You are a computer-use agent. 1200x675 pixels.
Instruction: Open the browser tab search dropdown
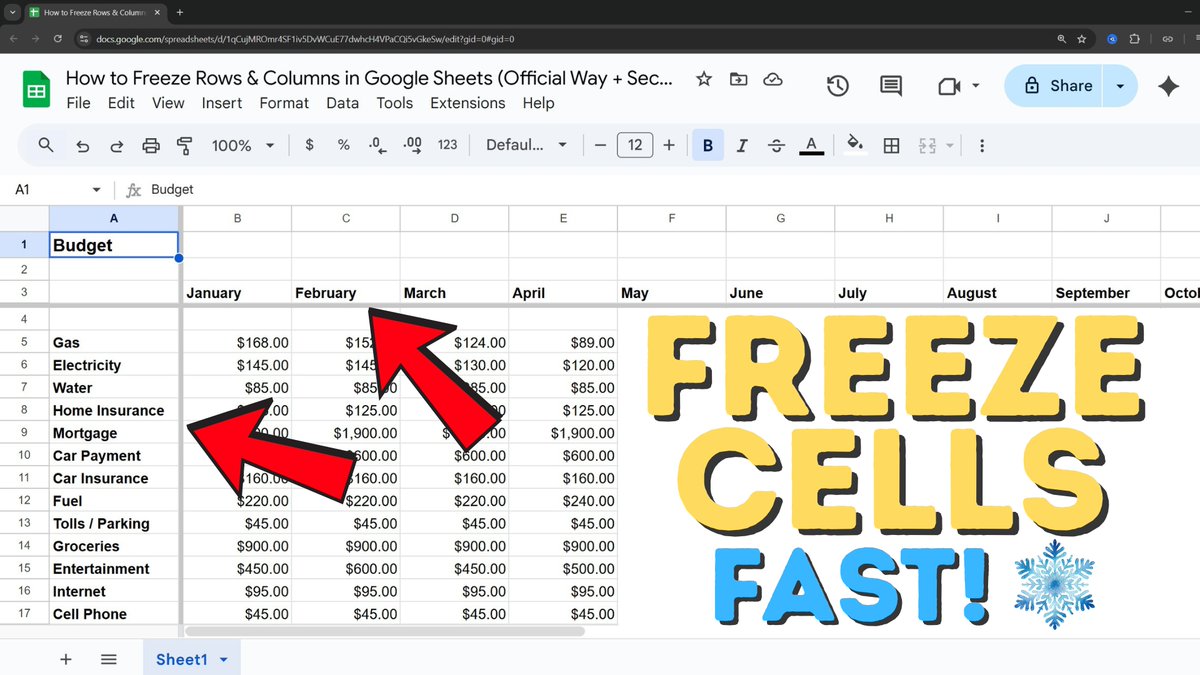(x=11, y=12)
